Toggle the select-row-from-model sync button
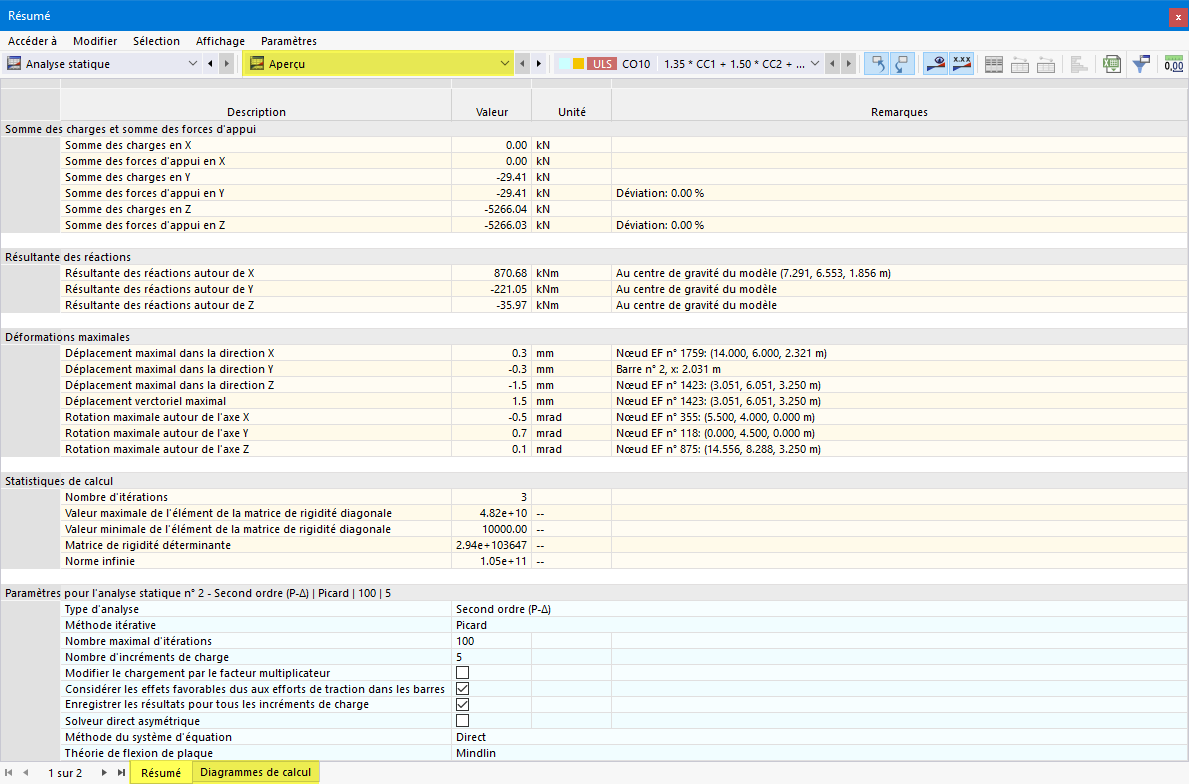 point(902,64)
